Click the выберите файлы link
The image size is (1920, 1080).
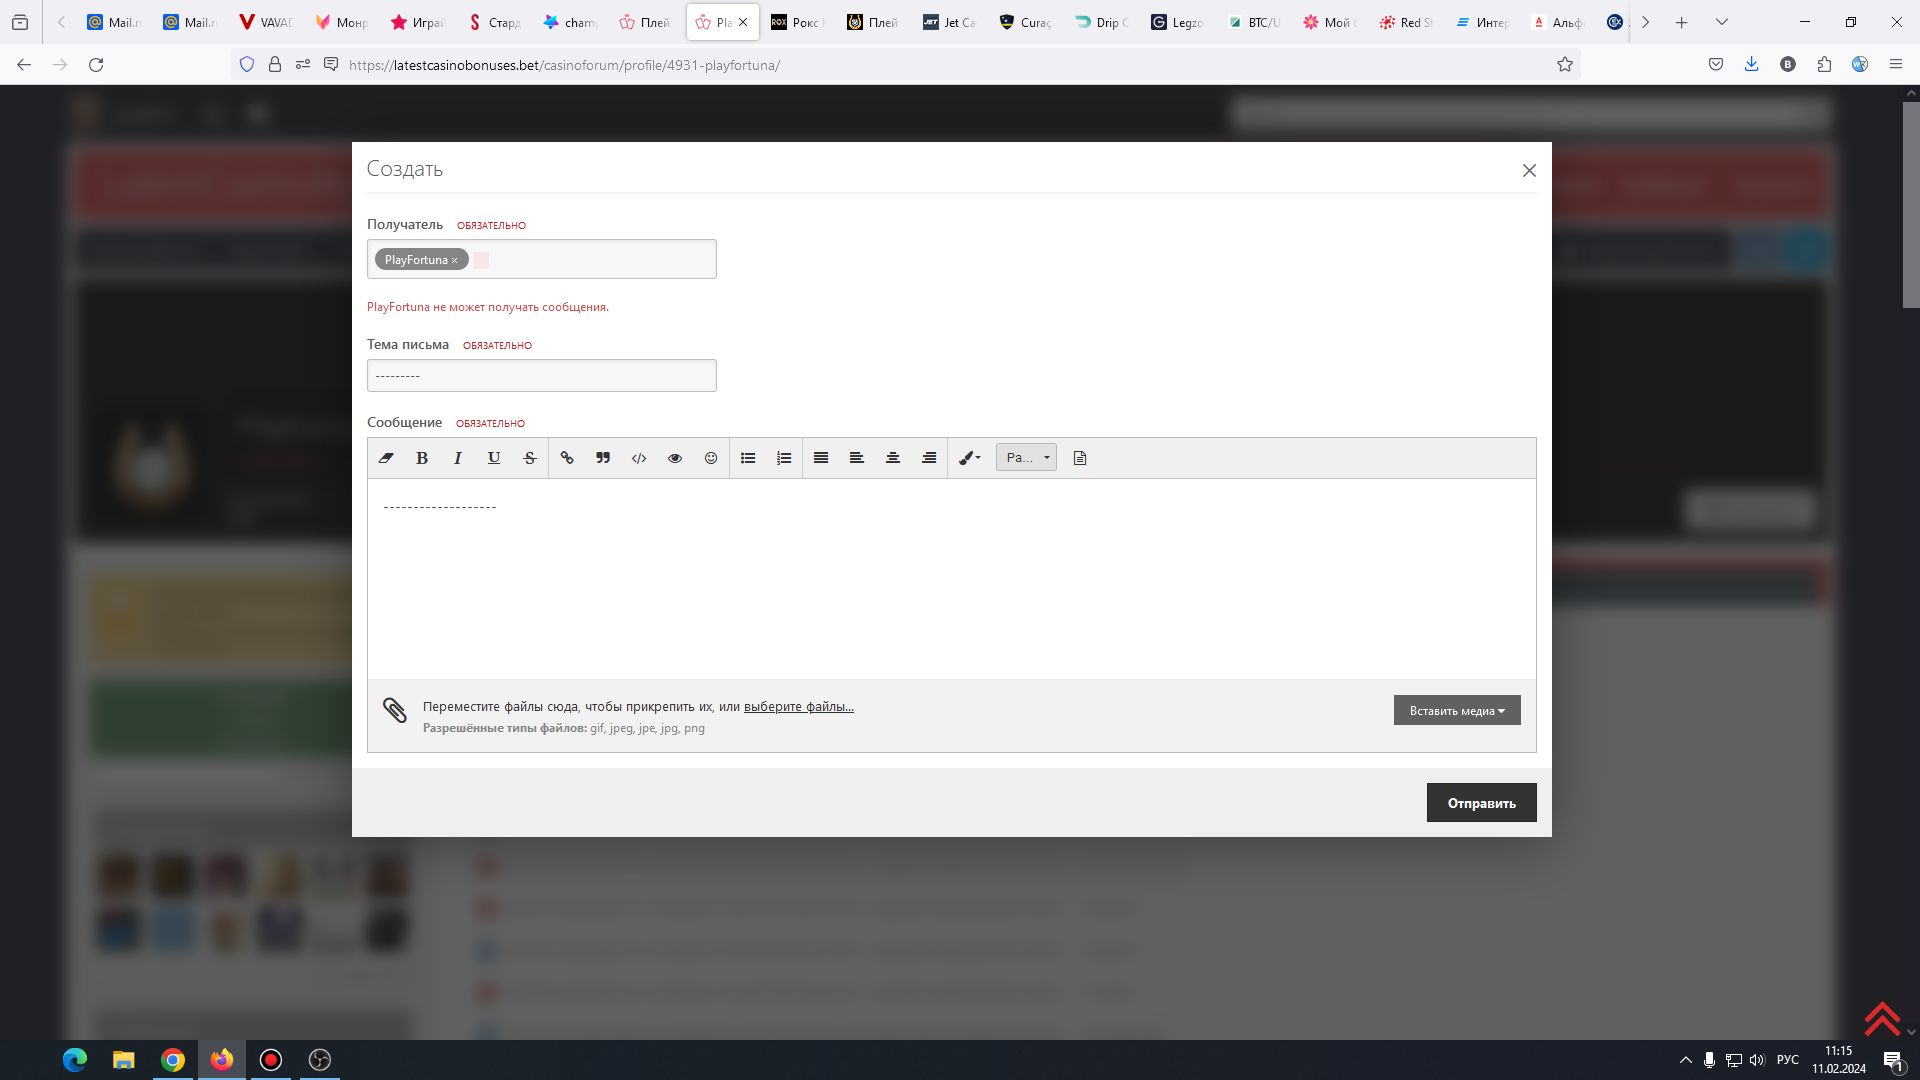point(798,707)
